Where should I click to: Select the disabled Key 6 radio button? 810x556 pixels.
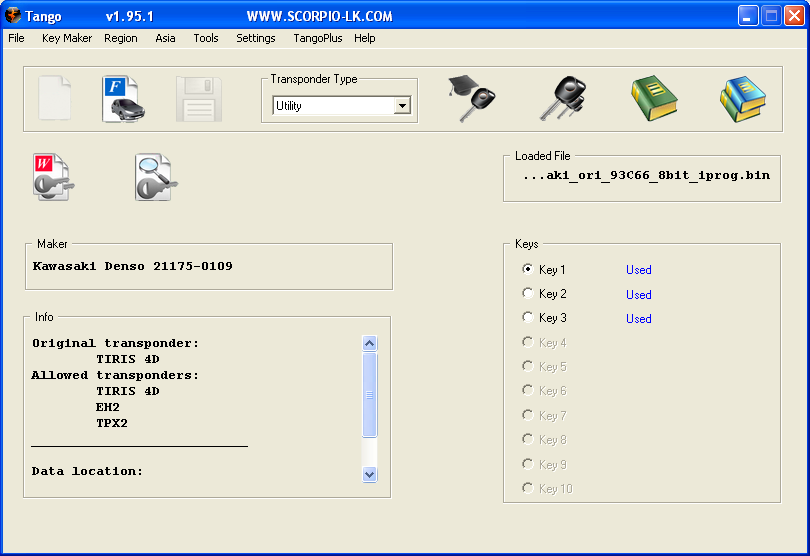pos(527,390)
